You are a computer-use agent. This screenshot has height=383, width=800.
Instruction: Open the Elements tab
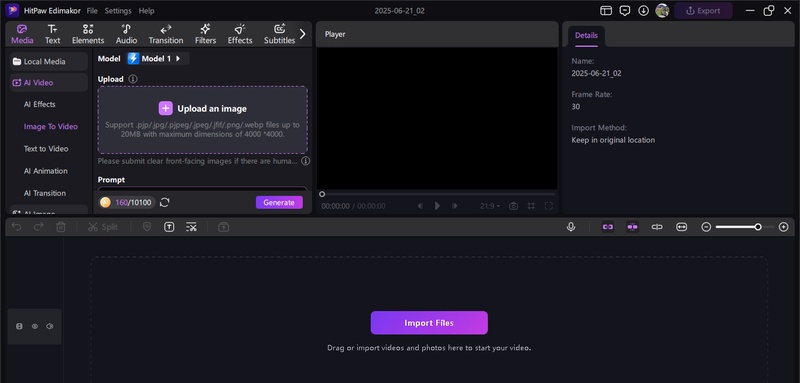[88, 34]
